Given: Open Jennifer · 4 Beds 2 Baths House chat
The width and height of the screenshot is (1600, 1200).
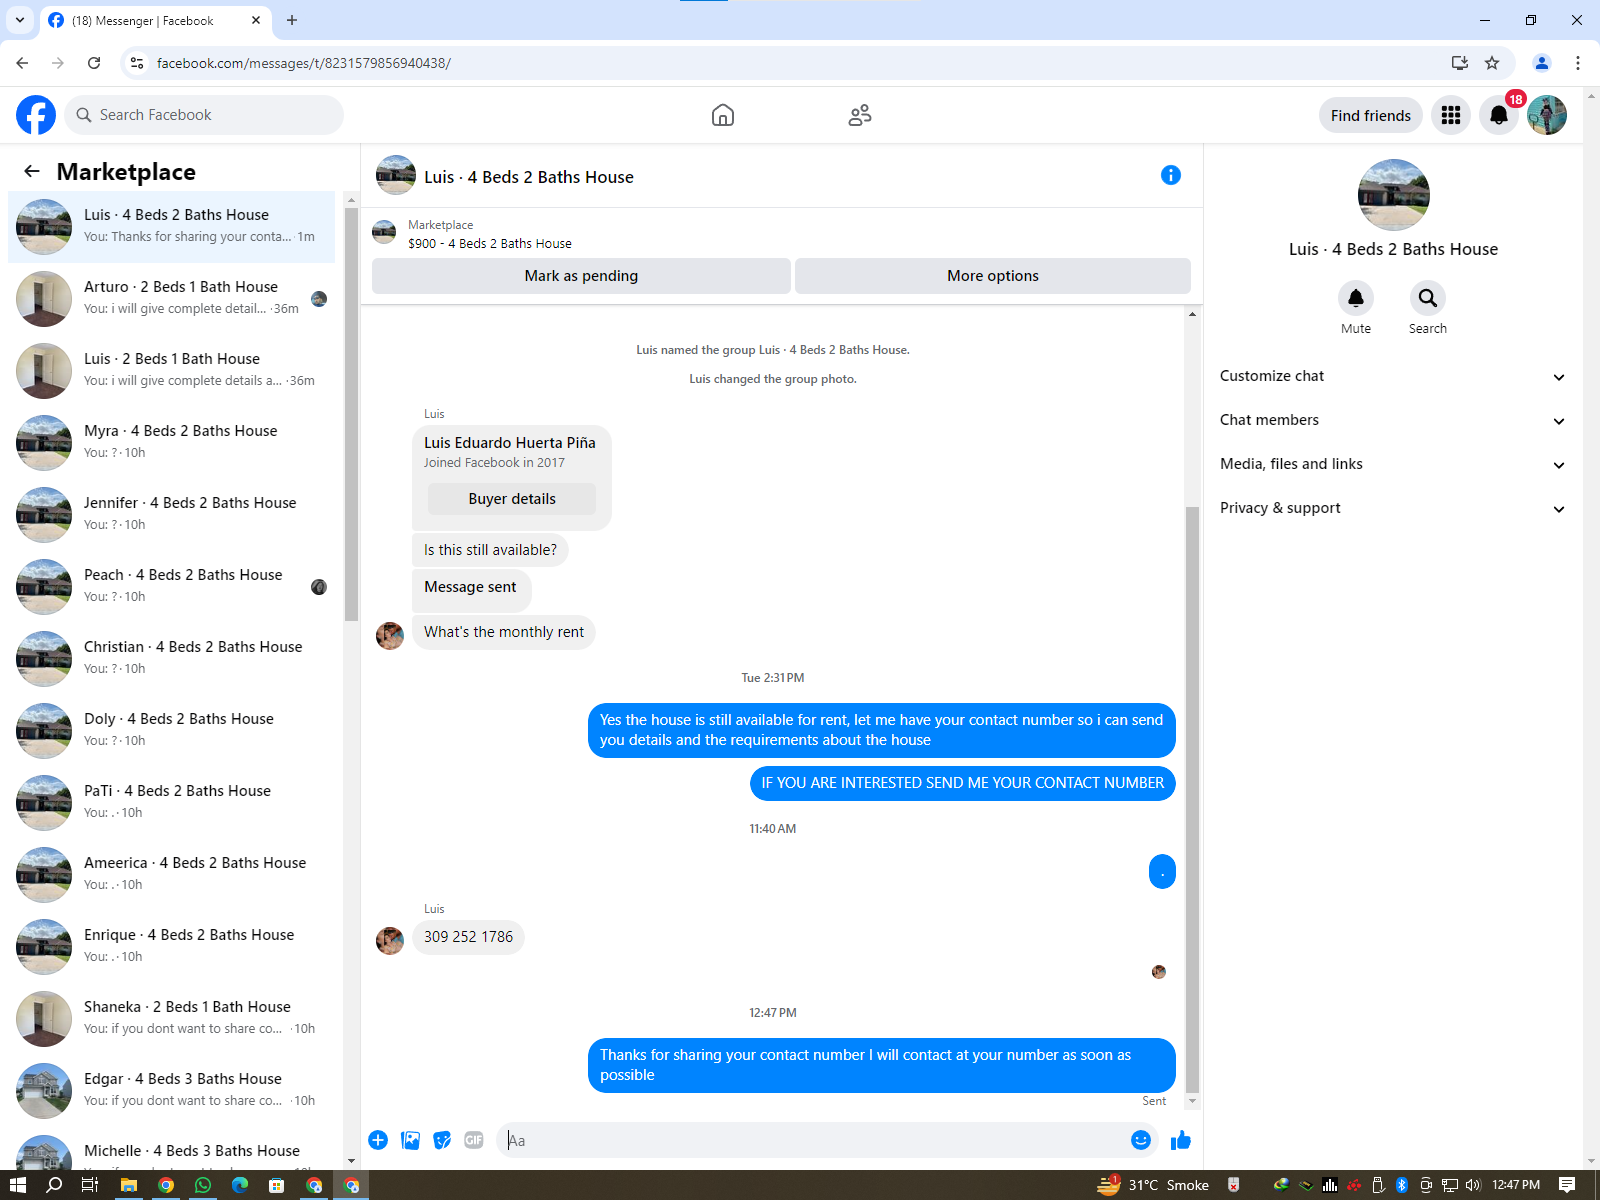Looking at the screenshot, I should (x=172, y=515).
